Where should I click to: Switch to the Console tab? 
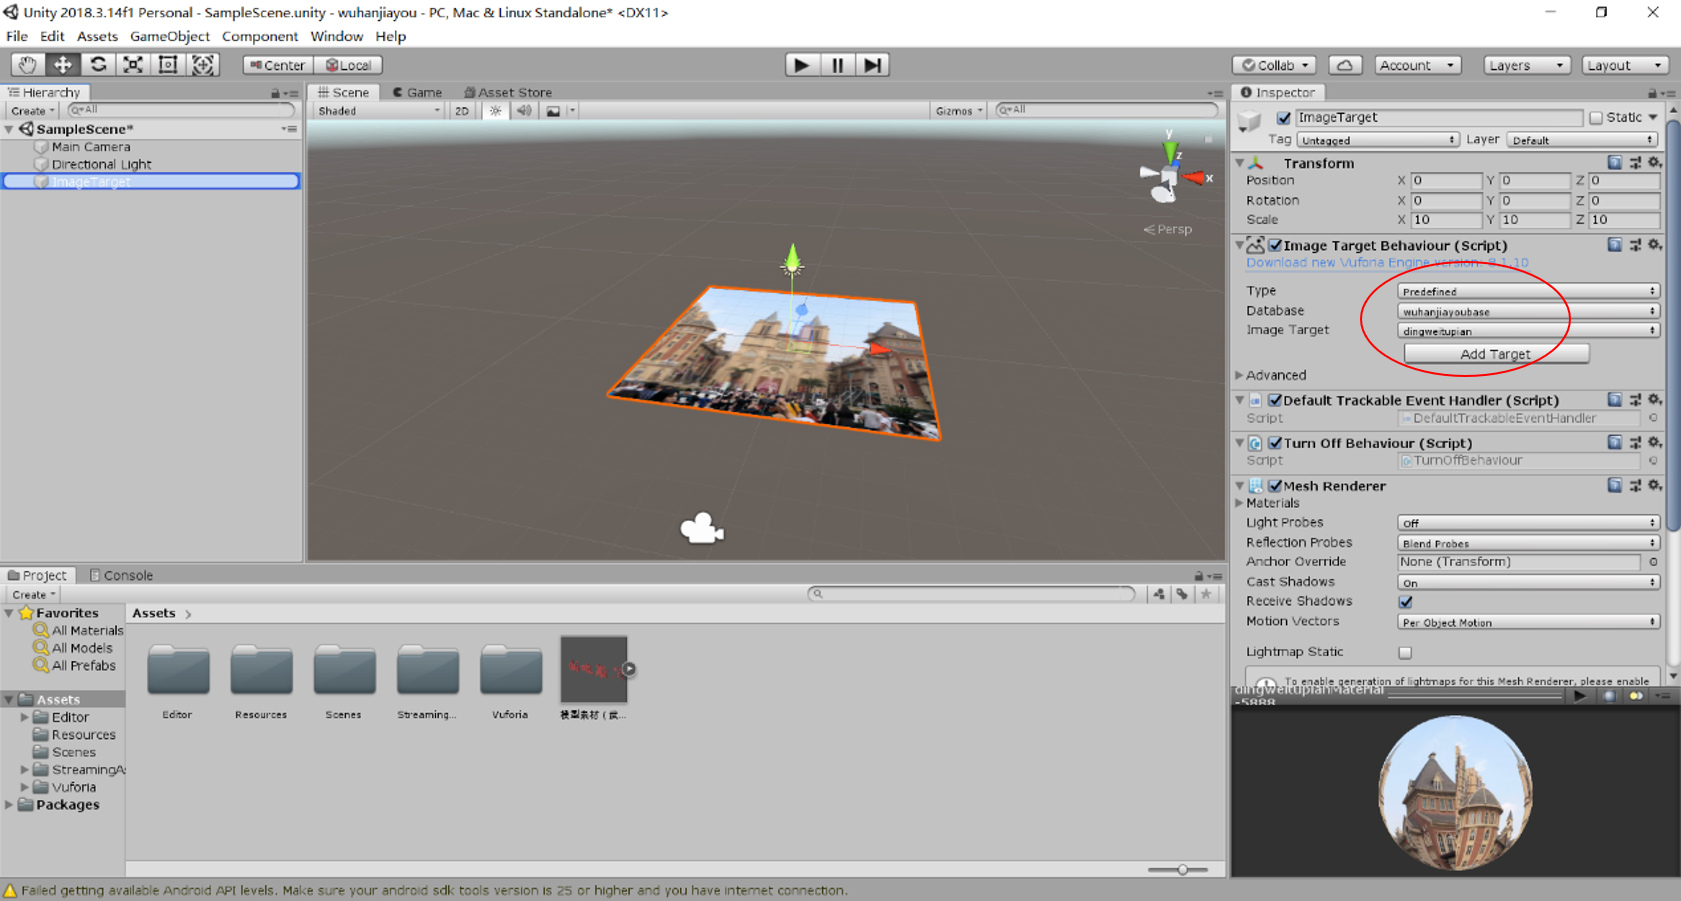coord(122,575)
